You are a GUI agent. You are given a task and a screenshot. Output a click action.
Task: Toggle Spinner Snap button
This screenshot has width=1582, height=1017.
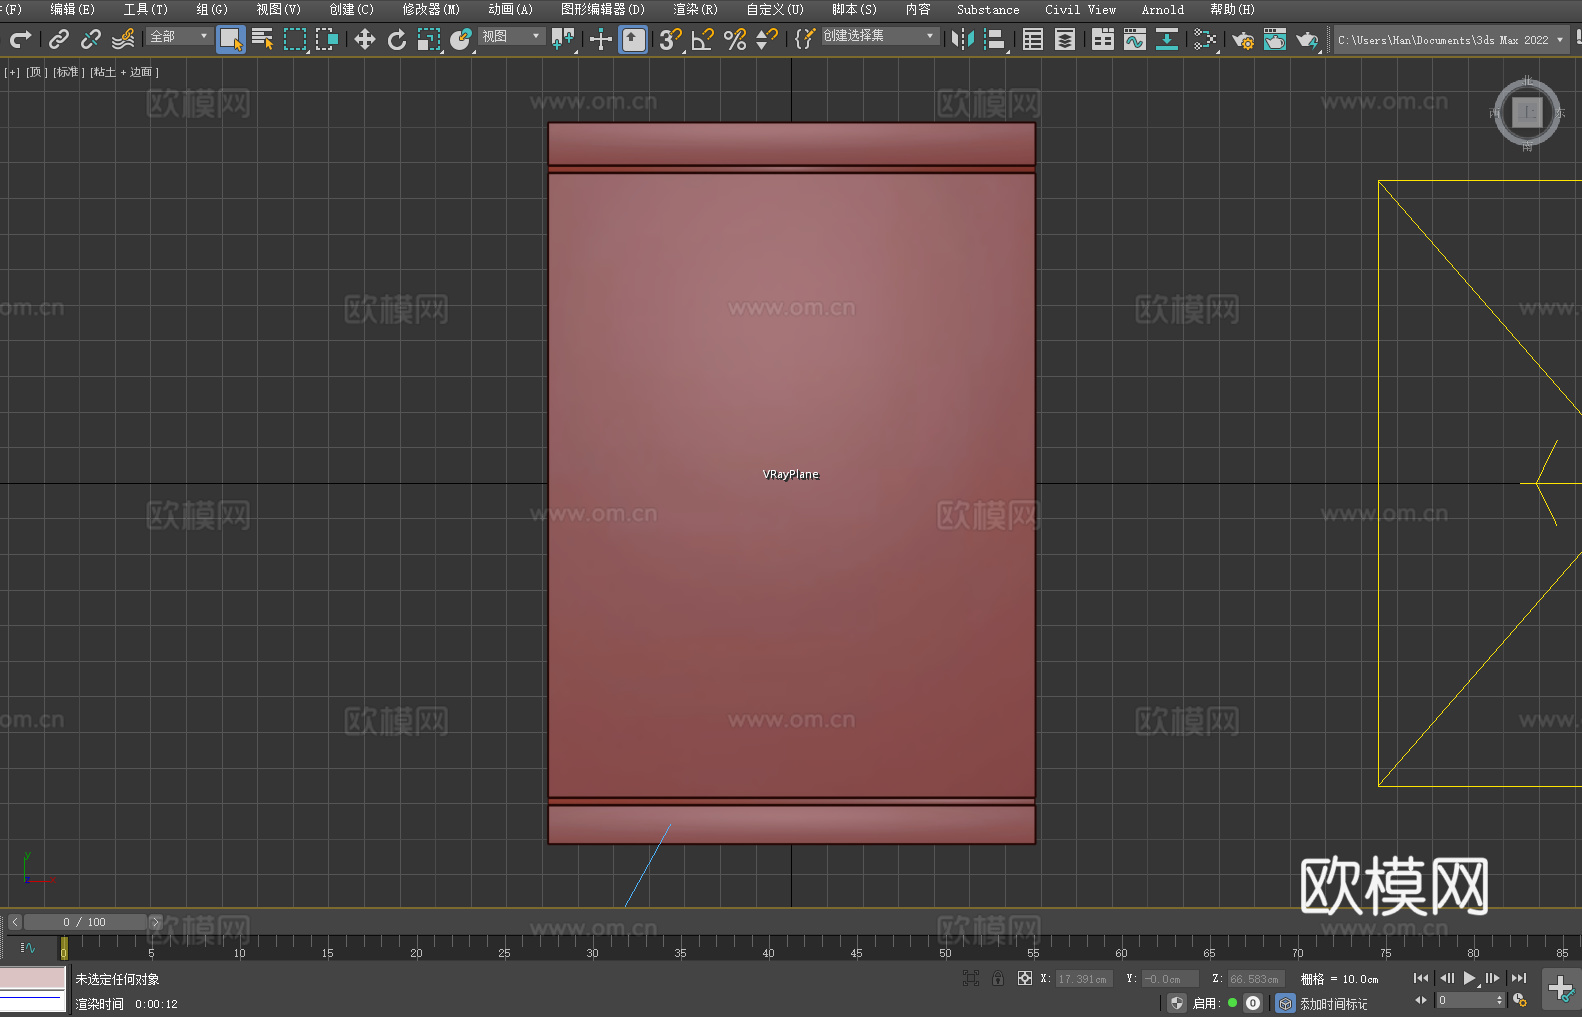click(x=767, y=39)
